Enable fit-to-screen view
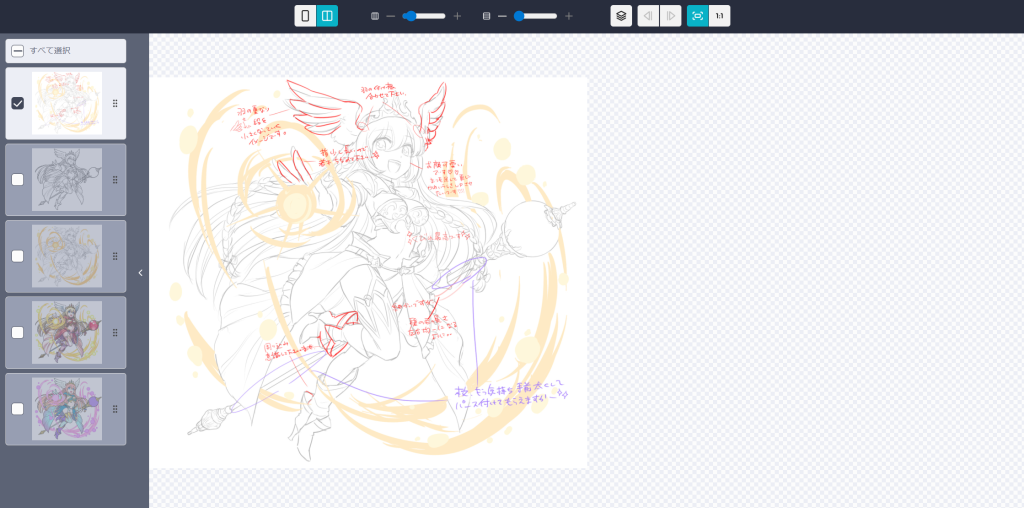The width and height of the screenshot is (1024, 508). [697, 16]
